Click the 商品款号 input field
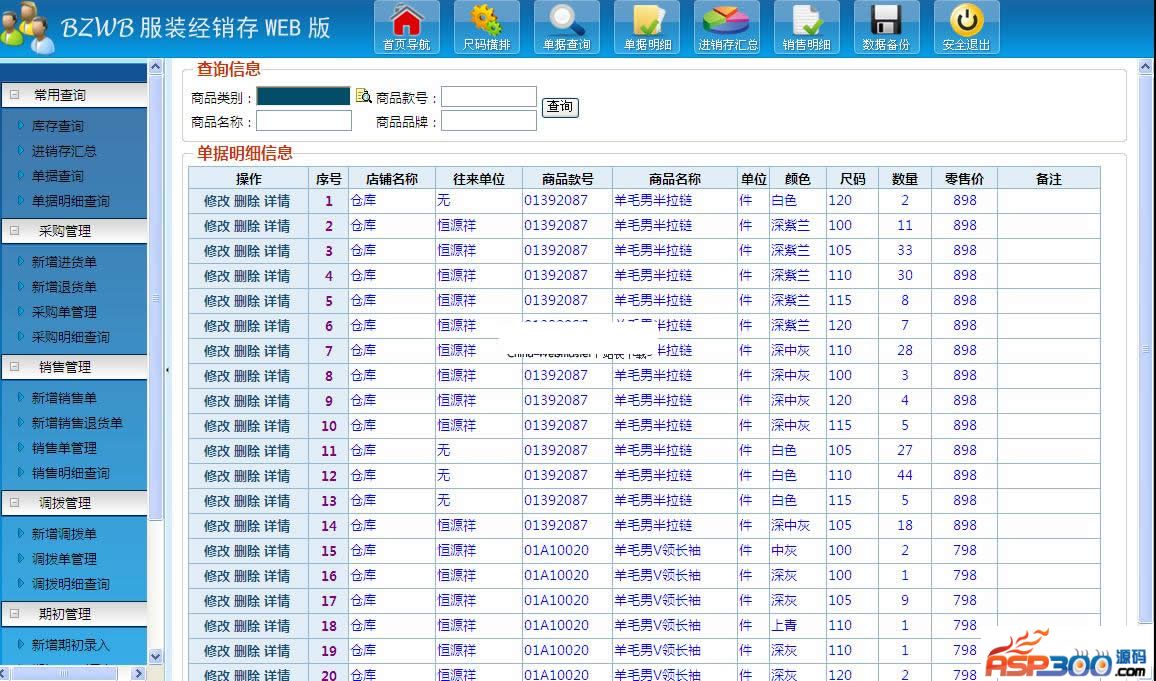 [x=489, y=97]
